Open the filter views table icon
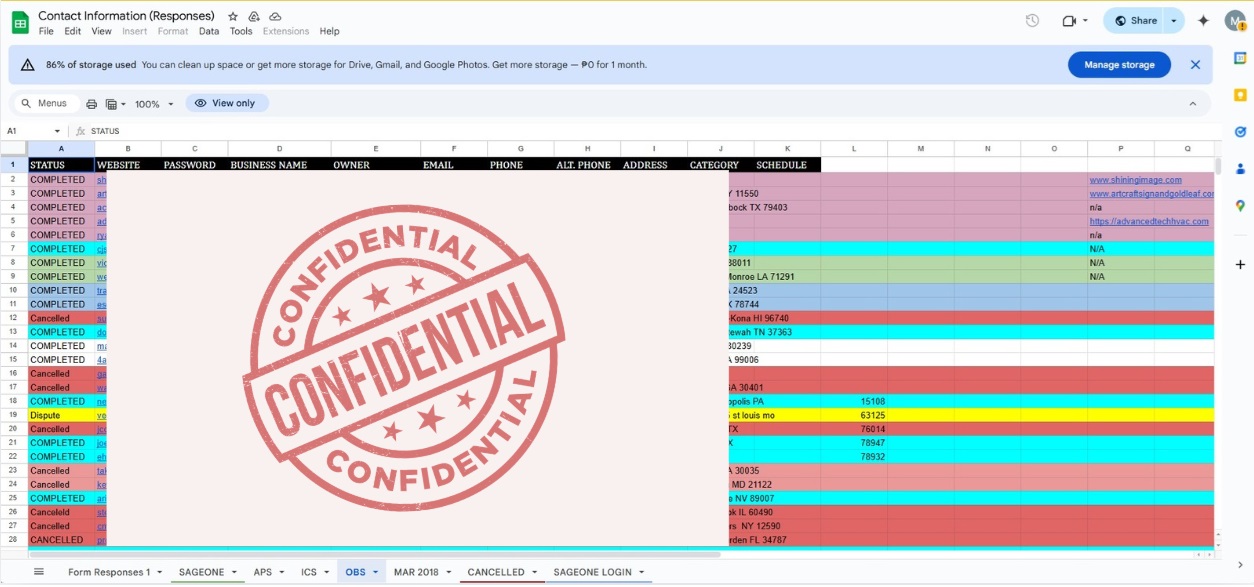 [x=112, y=104]
